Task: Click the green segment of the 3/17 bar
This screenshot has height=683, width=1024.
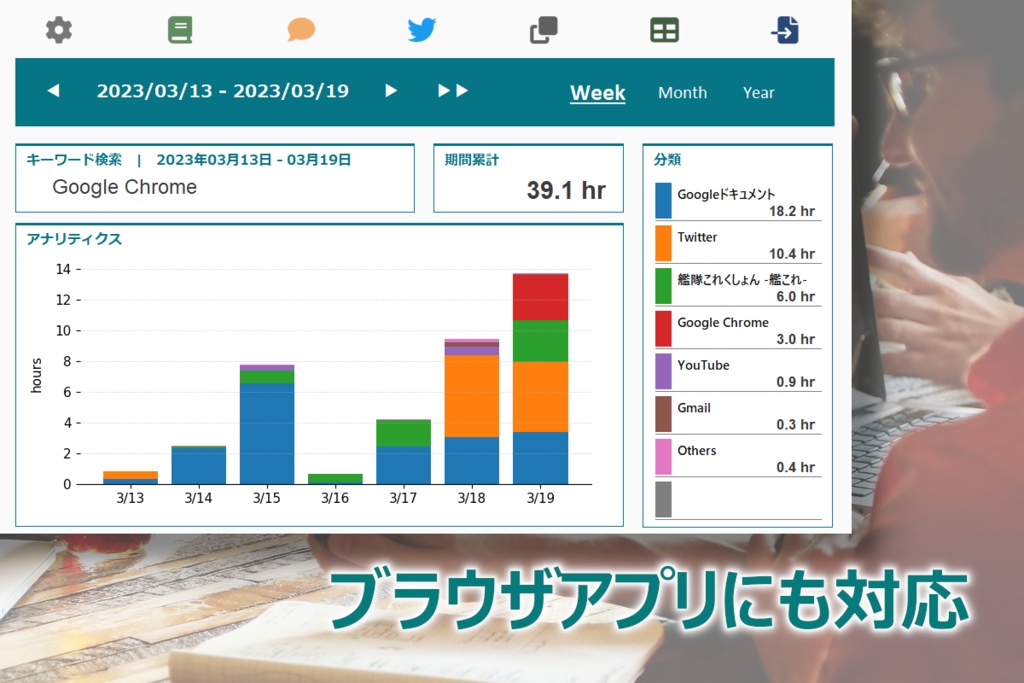Action: point(404,434)
